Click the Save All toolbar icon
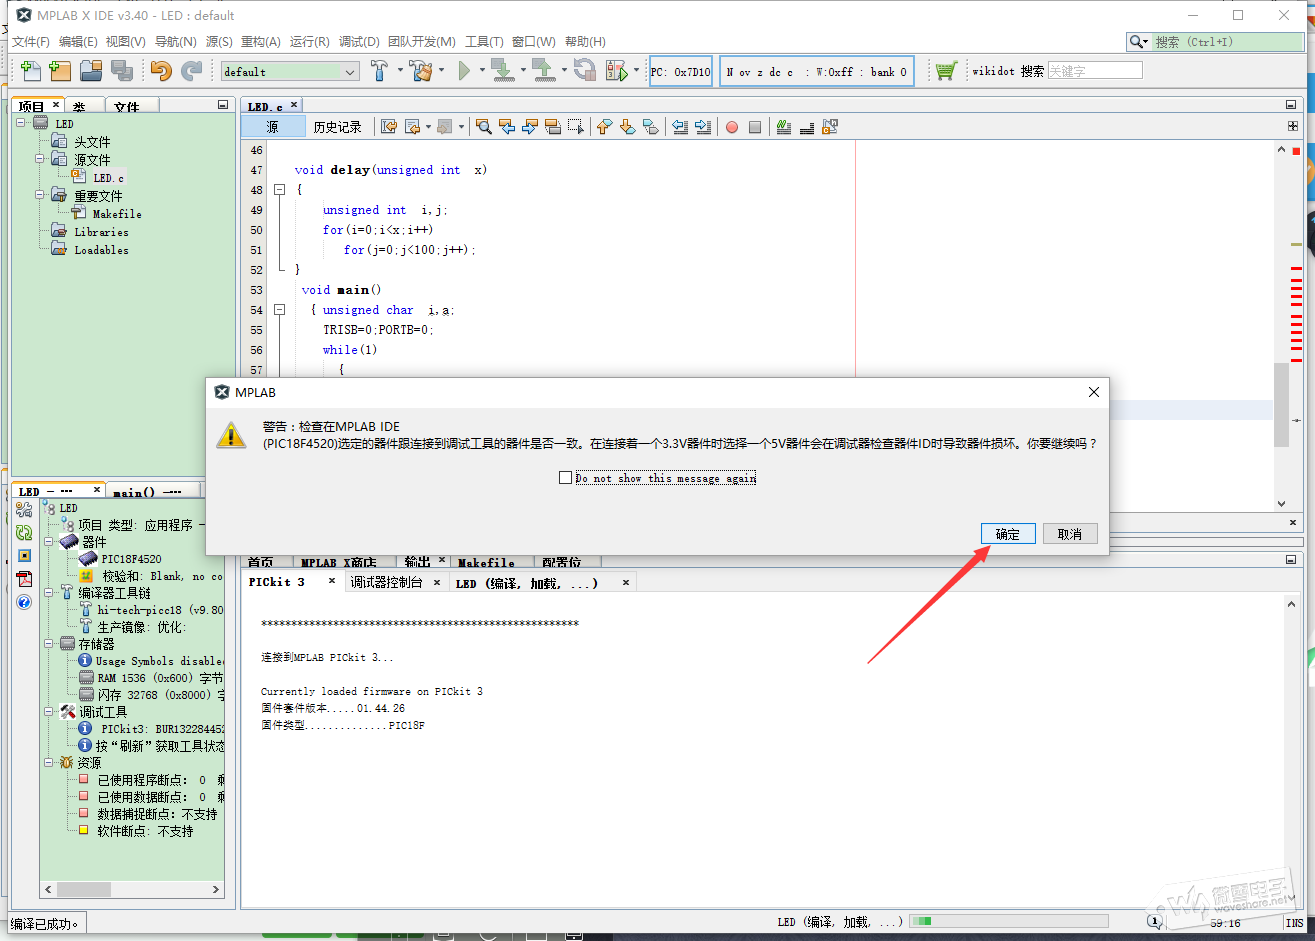The image size is (1315, 941). click(122, 71)
